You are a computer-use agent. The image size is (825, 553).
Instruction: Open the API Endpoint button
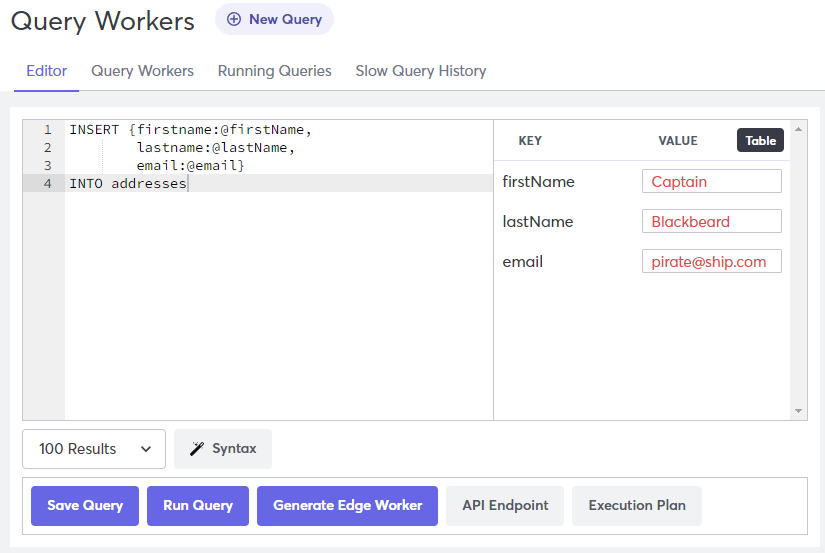tap(505, 505)
